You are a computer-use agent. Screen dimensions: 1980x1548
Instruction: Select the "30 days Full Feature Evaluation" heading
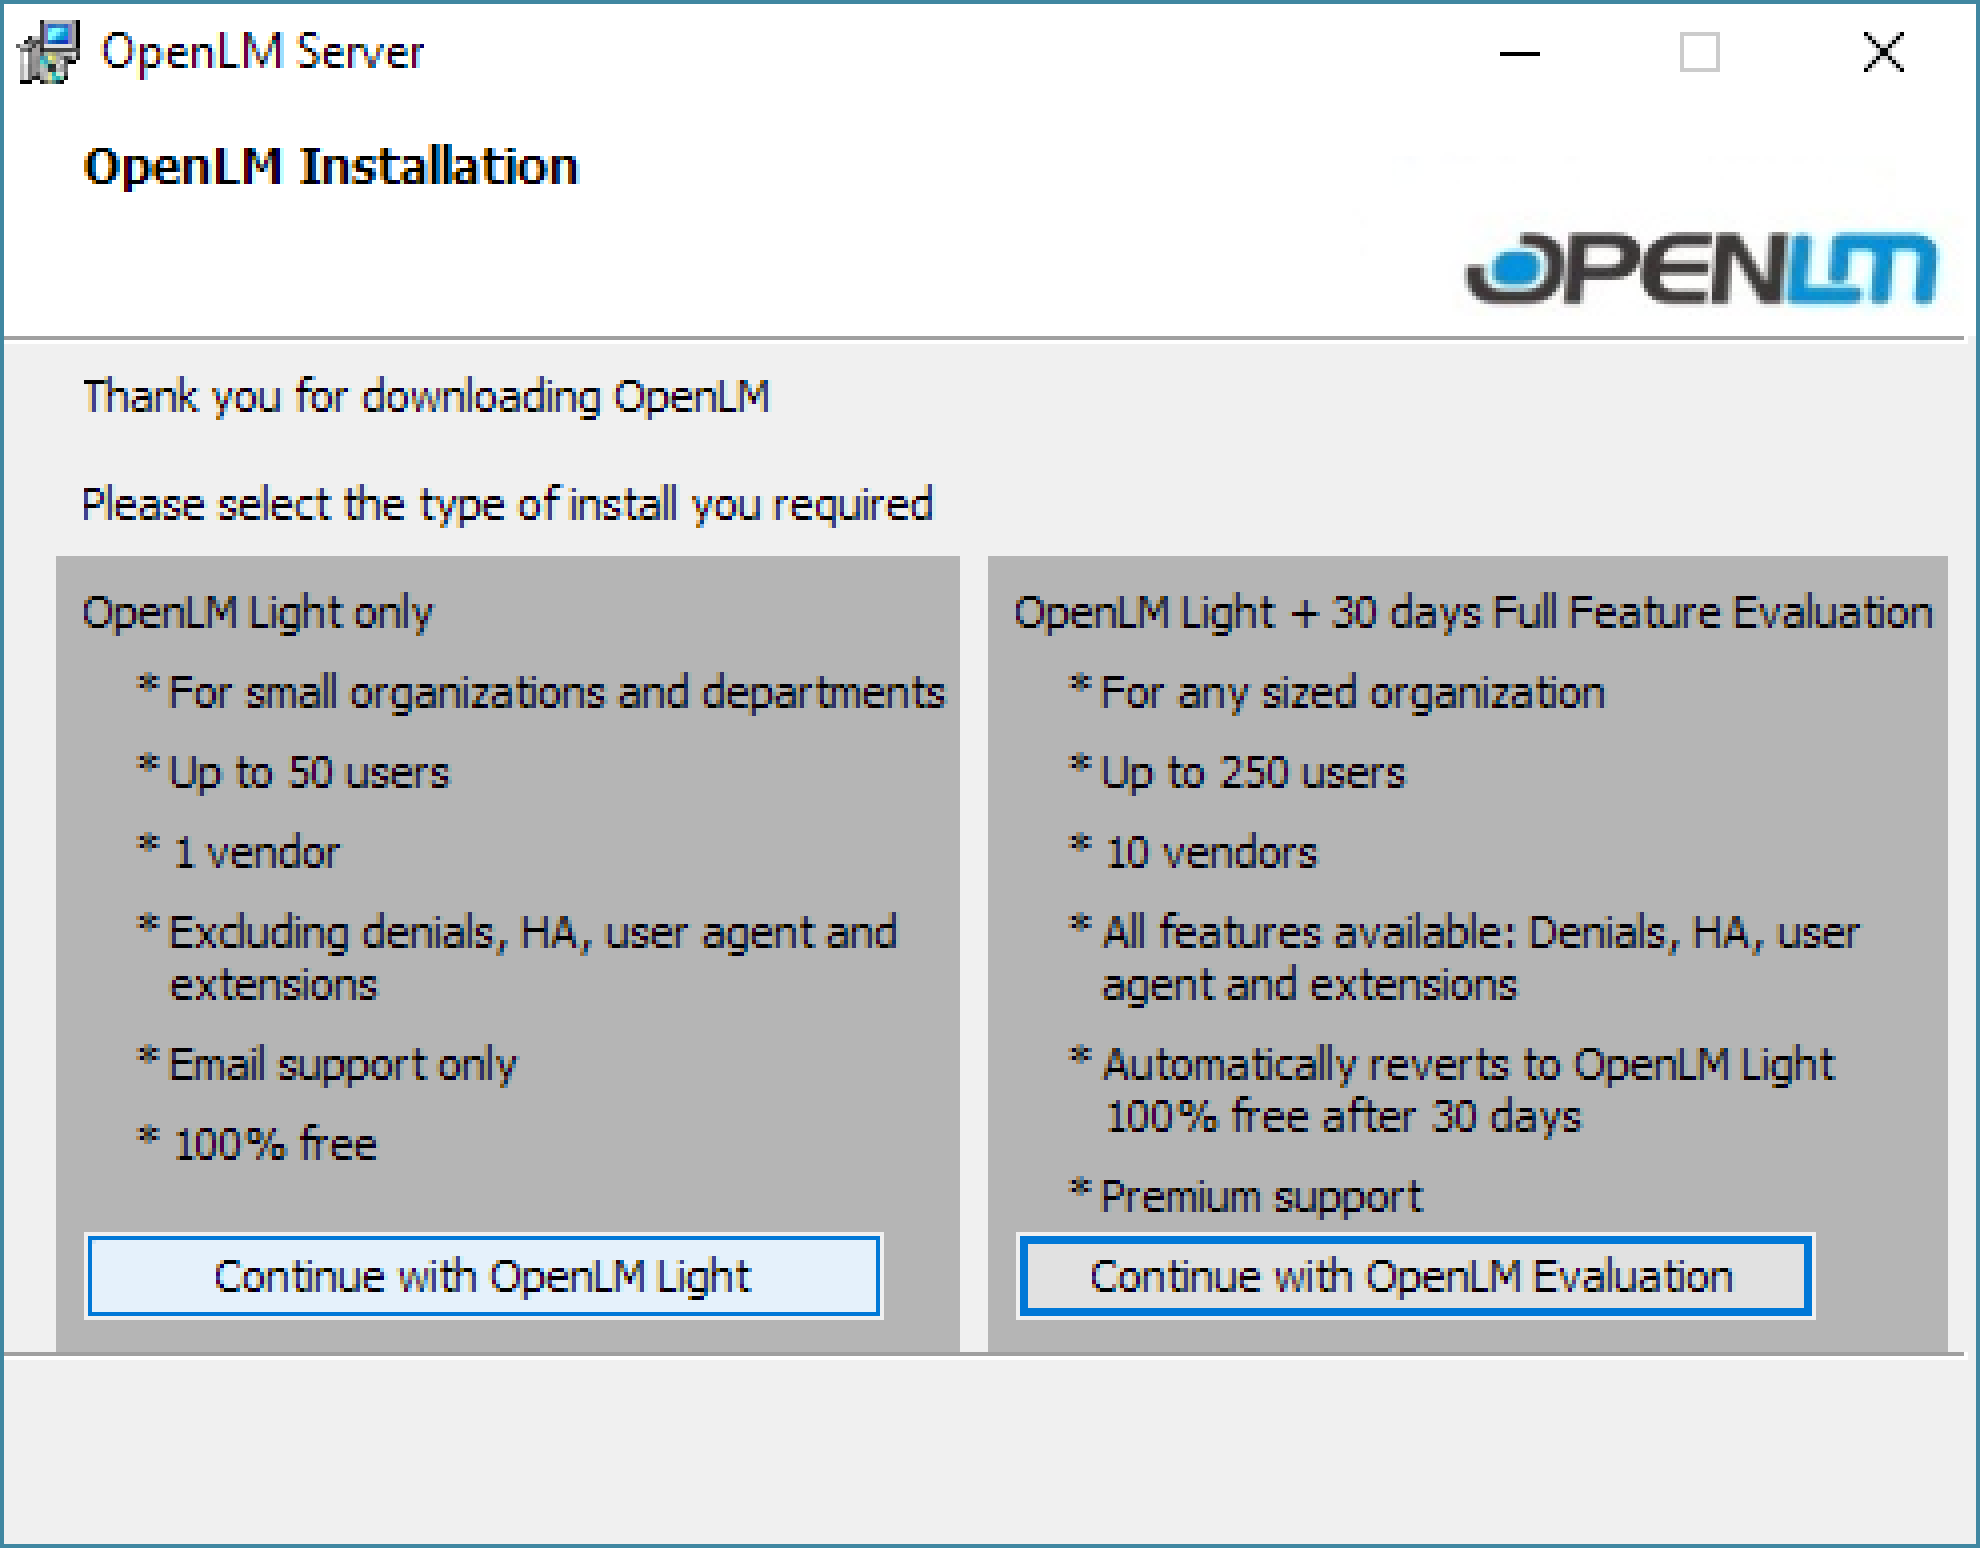1473,613
